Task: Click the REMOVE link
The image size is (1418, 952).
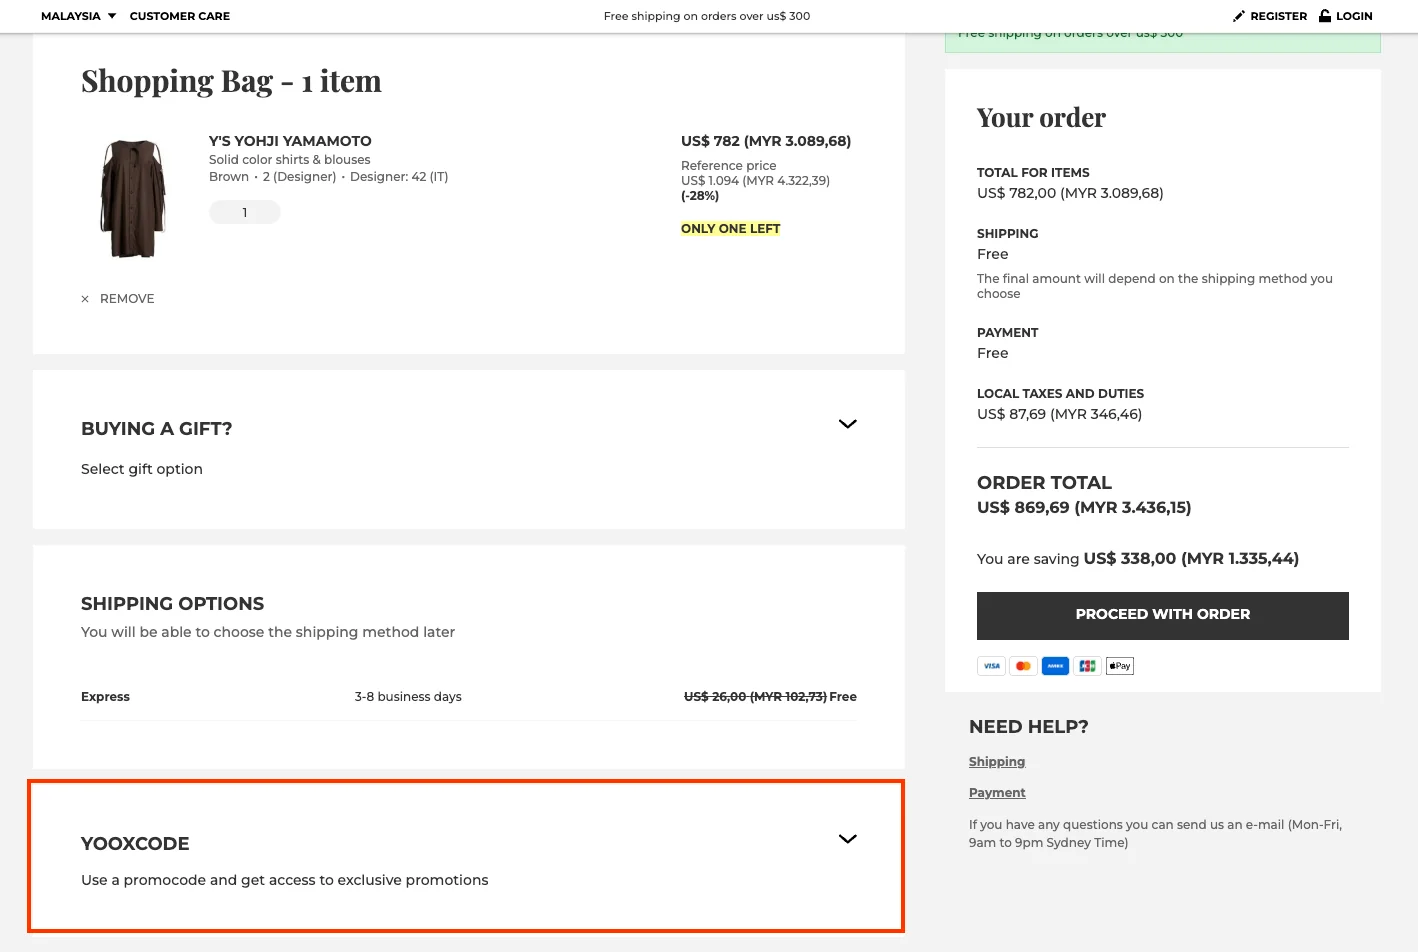Action: click(x=127, y=299)
